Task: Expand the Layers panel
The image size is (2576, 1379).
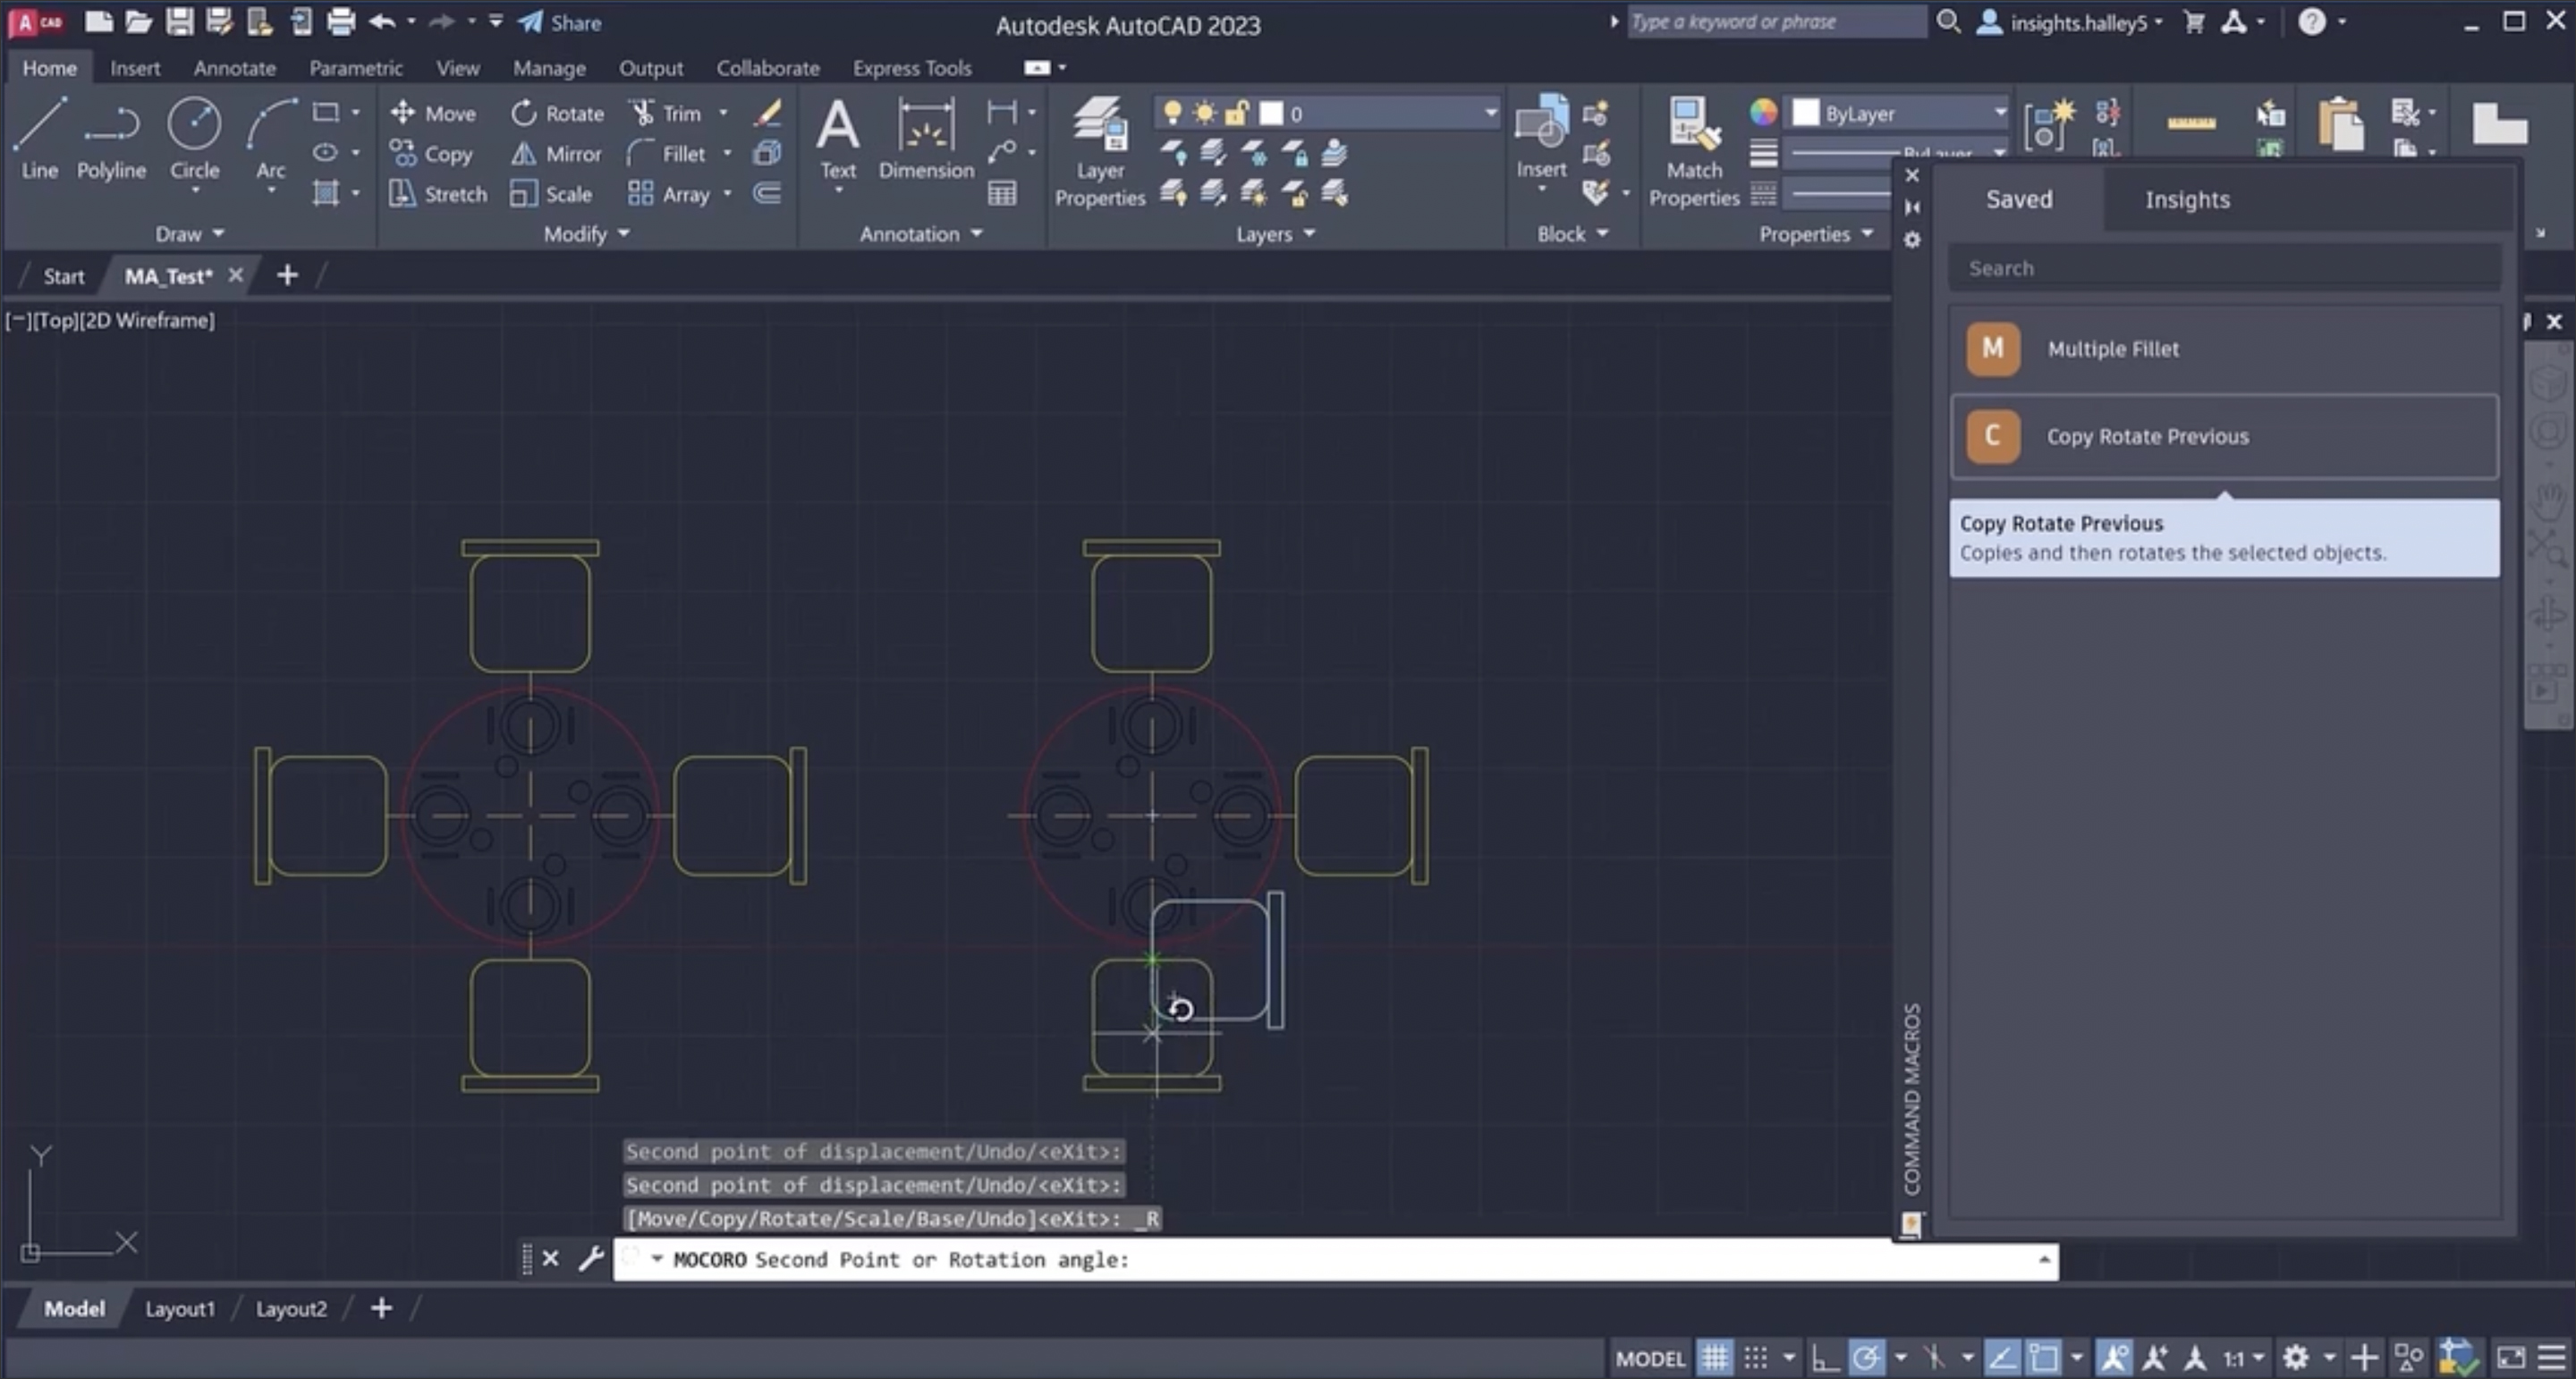Action: (1275, 233)
